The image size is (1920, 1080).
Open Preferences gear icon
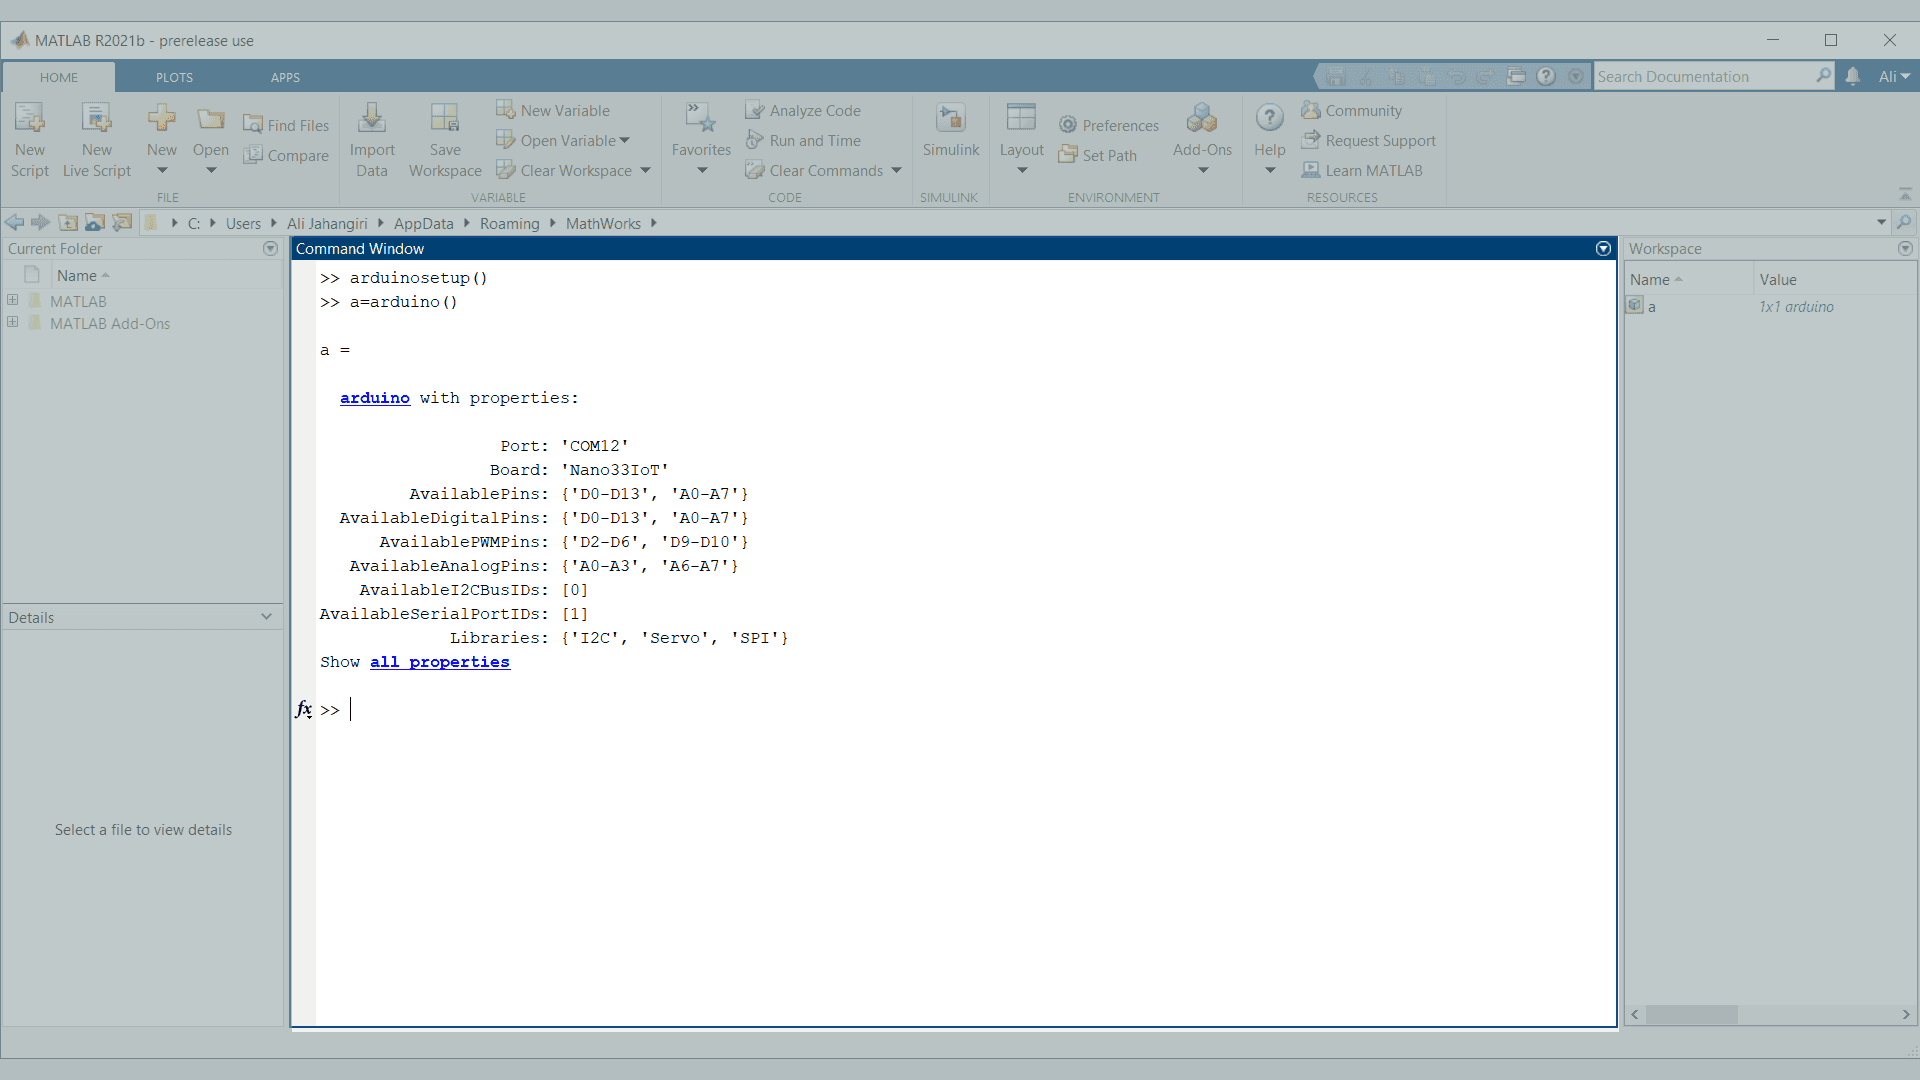click(x=1068, y=125)
